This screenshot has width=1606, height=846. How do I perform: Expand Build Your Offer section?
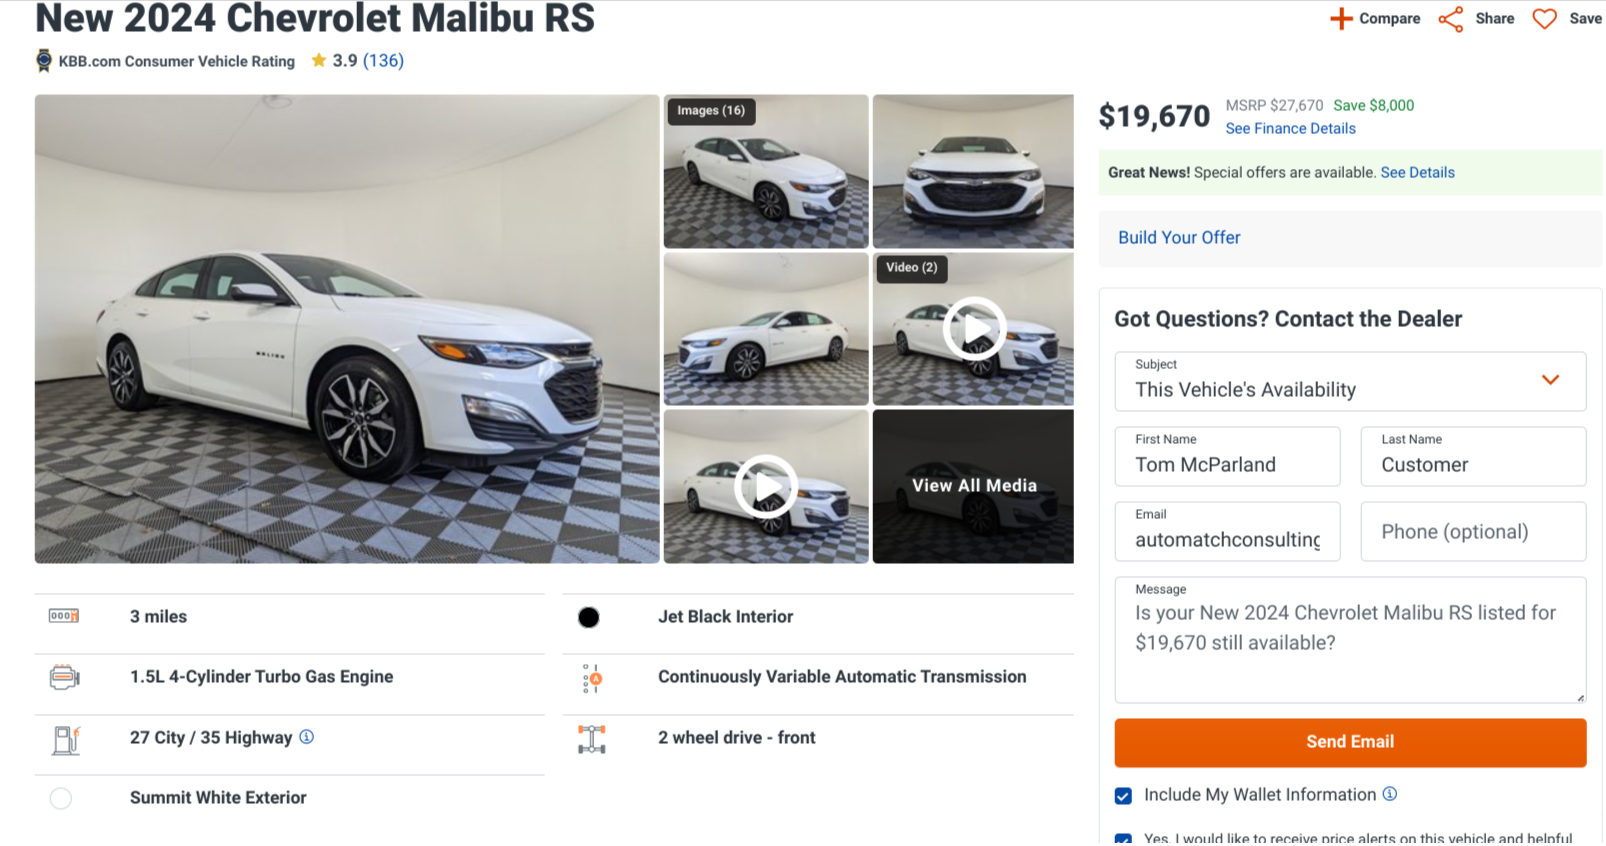tap(1179, 238)
